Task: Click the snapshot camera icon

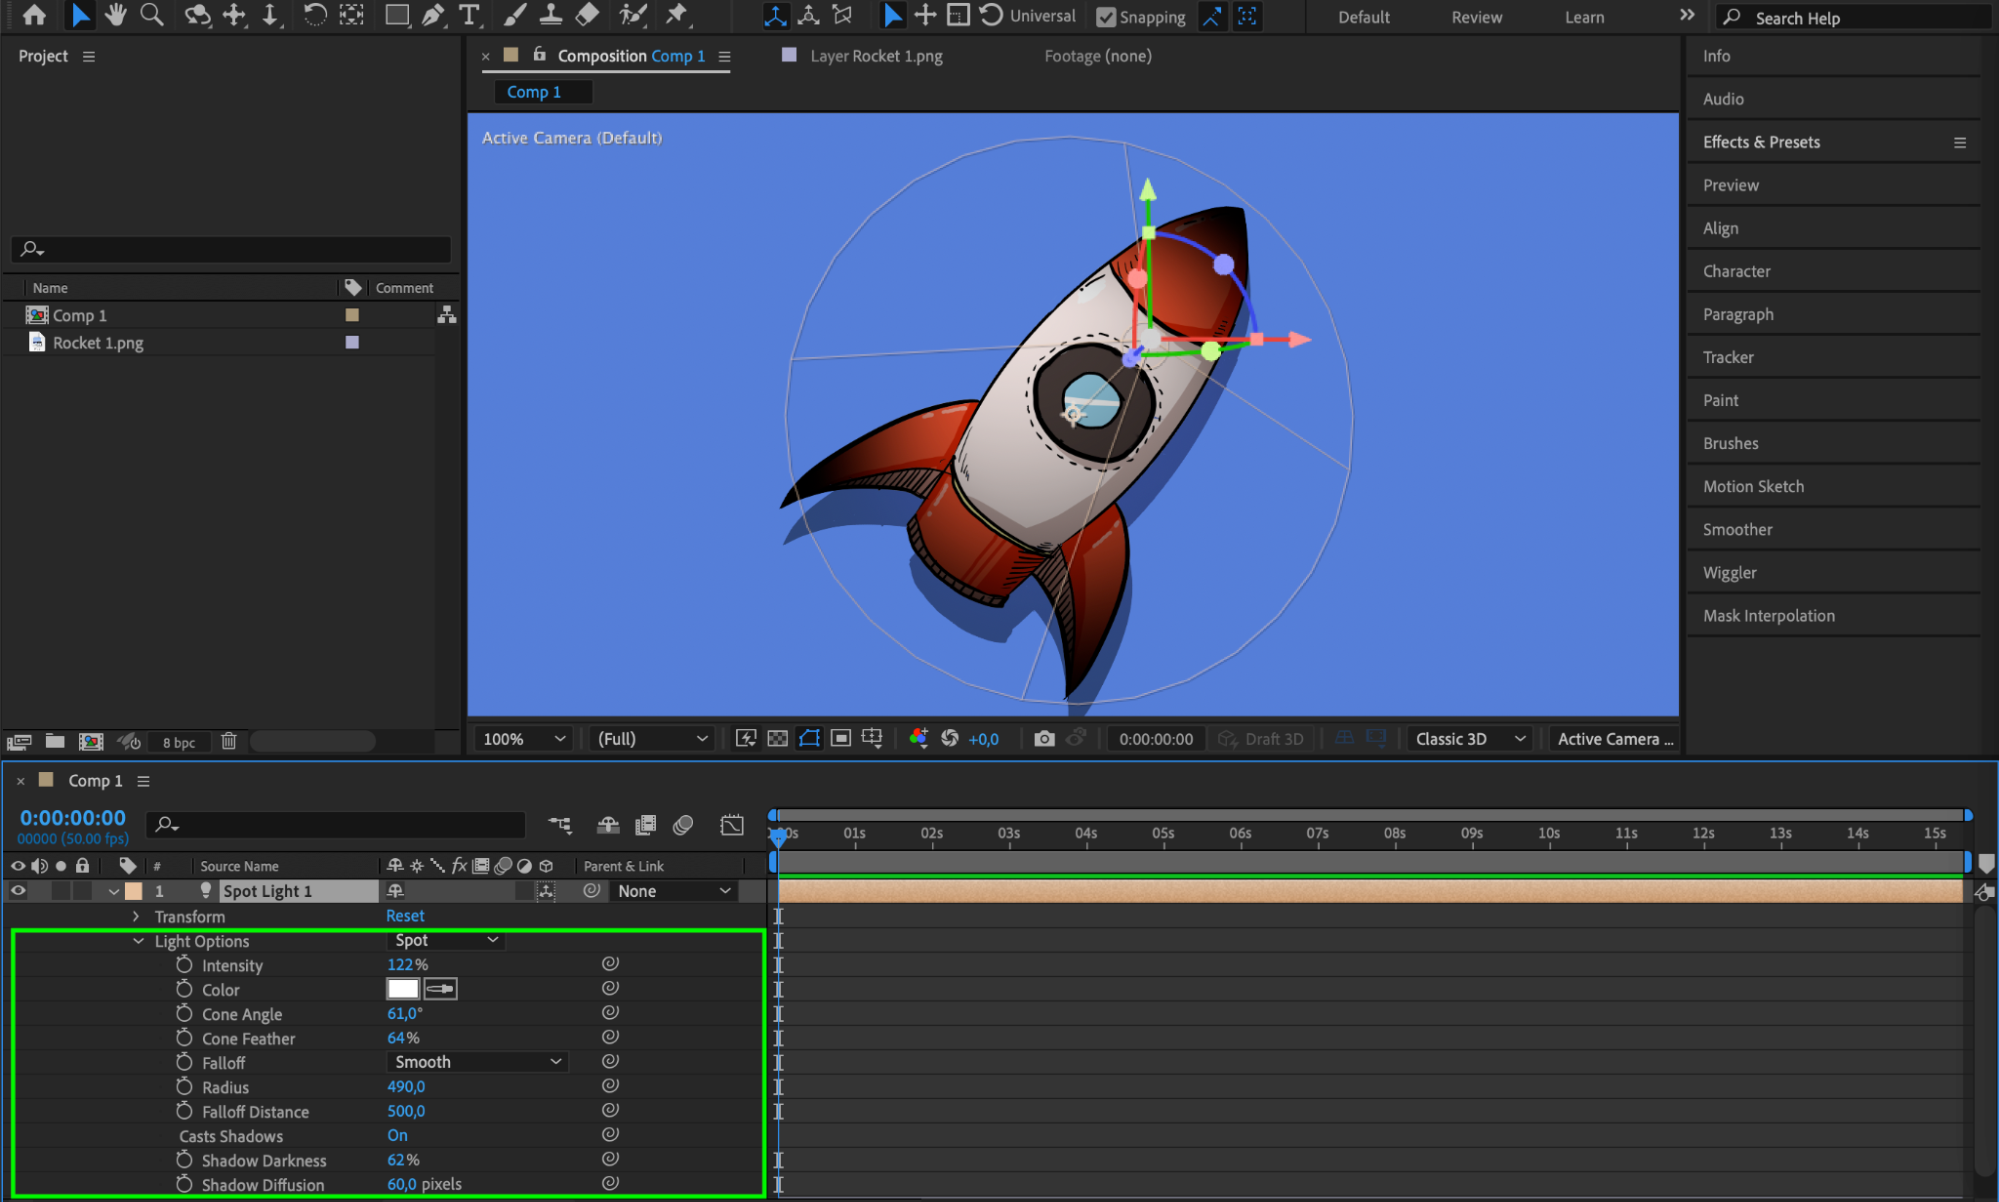Action: pyautogui.click(x=1044, y=739)
